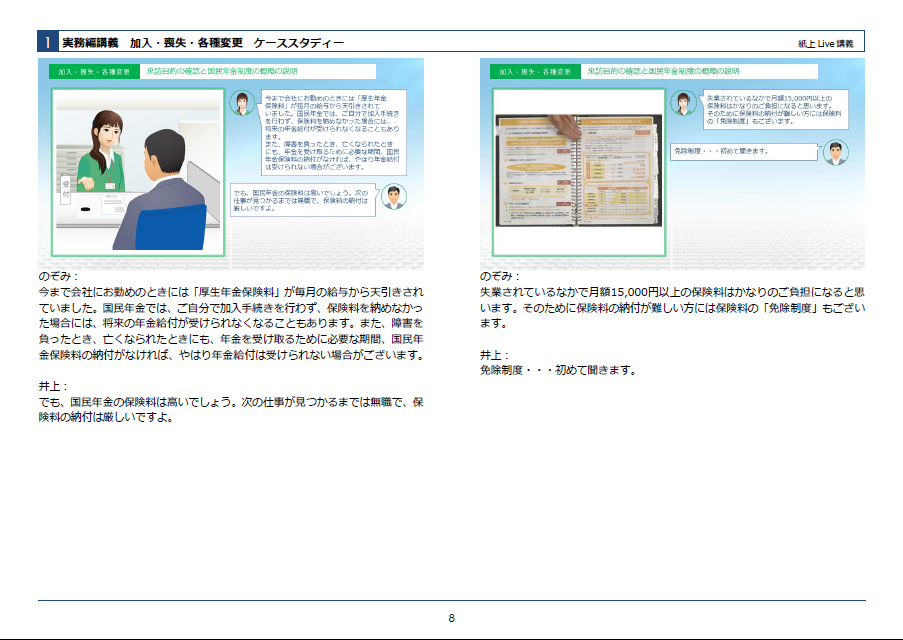This screenshot has width=903, height=640.
Task: Click Inoue's avatar icon in right slide
Action: pos(835,152)
